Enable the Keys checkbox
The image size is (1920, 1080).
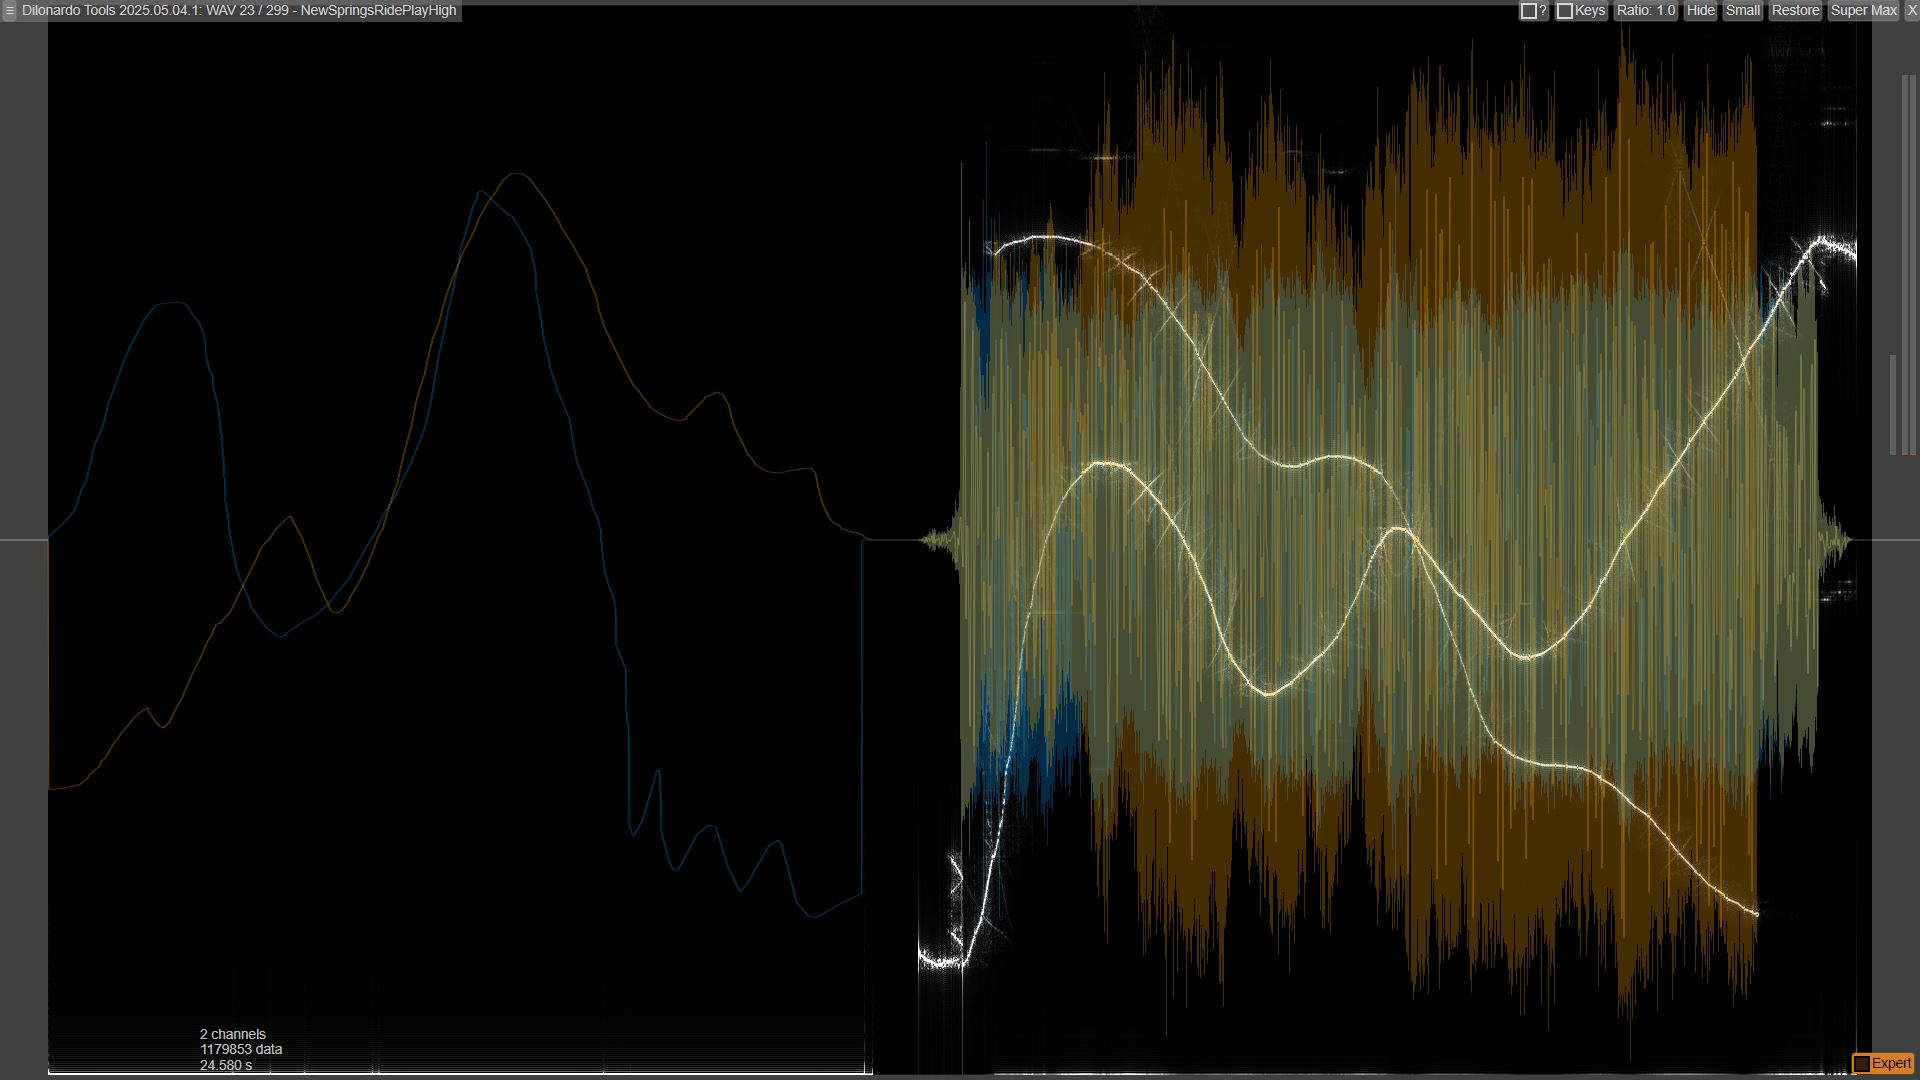(1565, 11)
